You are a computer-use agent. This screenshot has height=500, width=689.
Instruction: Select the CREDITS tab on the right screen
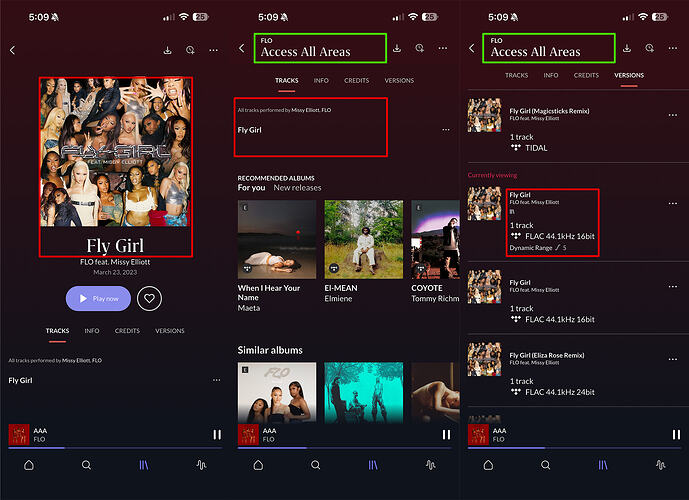pyautogui.click(x=586, y=76)
